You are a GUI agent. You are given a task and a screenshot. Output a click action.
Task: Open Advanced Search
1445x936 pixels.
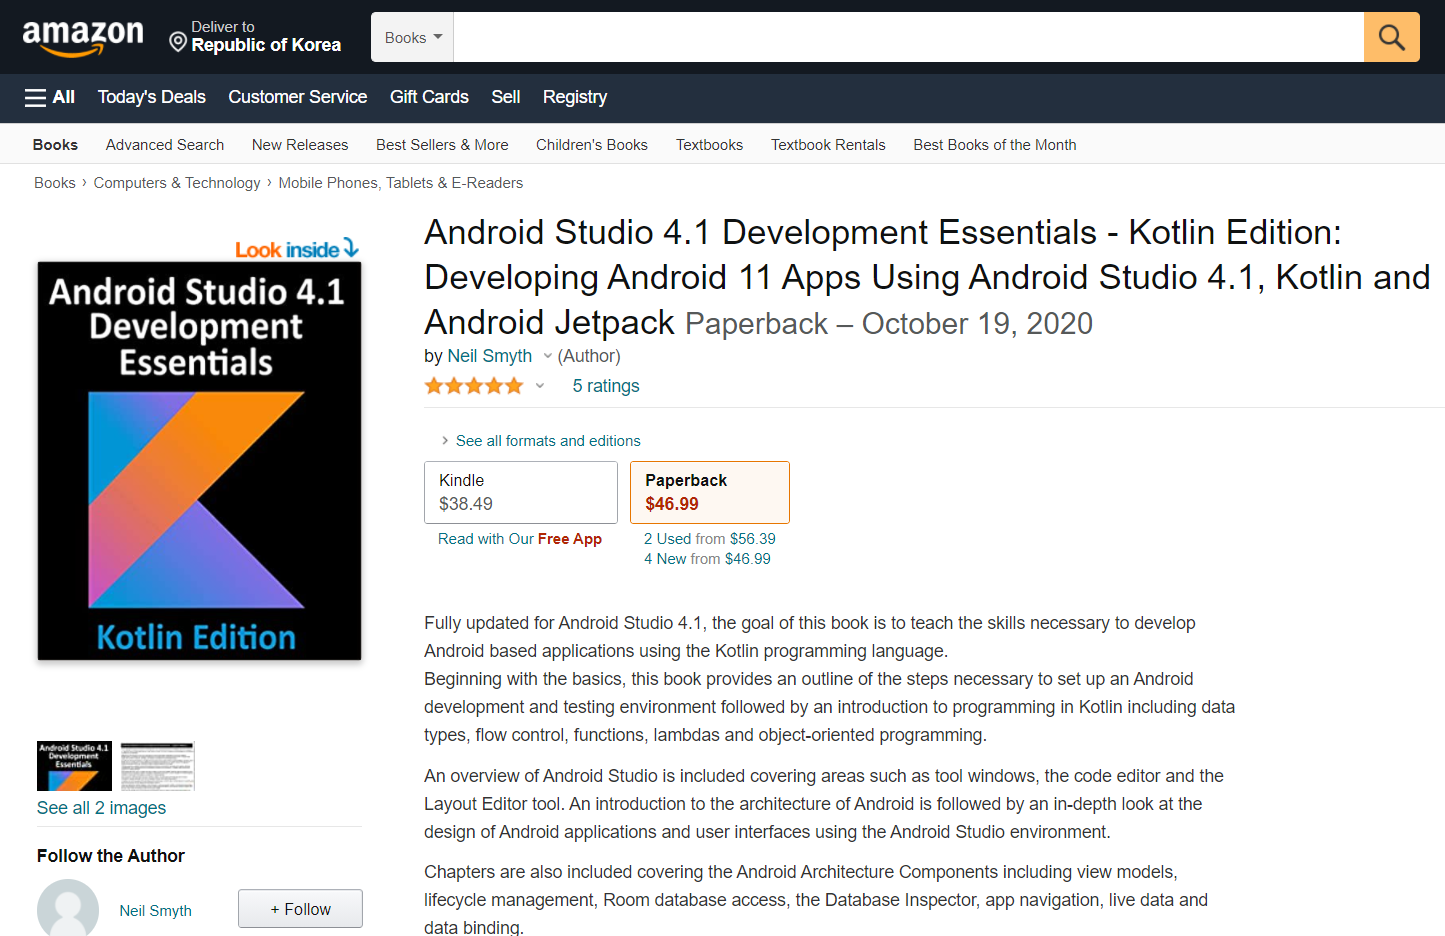(x=165, y=145)
